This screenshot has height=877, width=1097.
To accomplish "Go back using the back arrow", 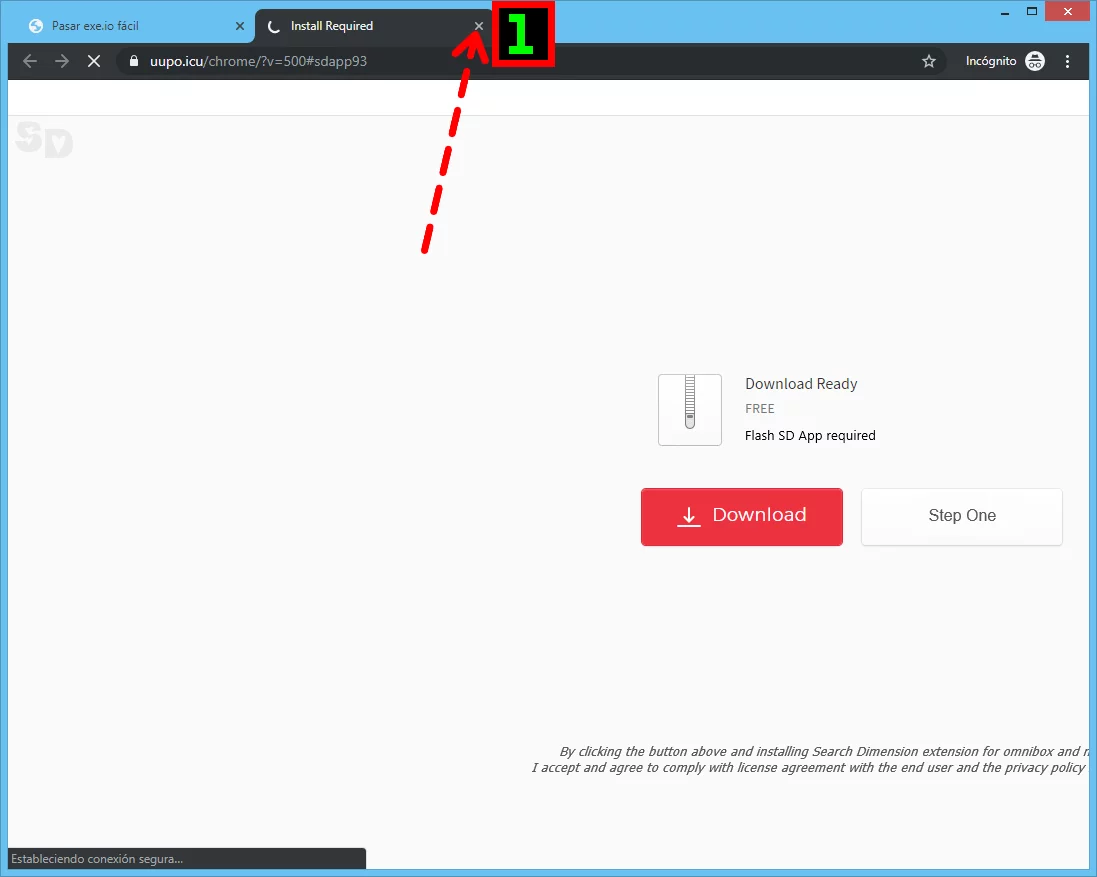I will (x=30, y=61).
